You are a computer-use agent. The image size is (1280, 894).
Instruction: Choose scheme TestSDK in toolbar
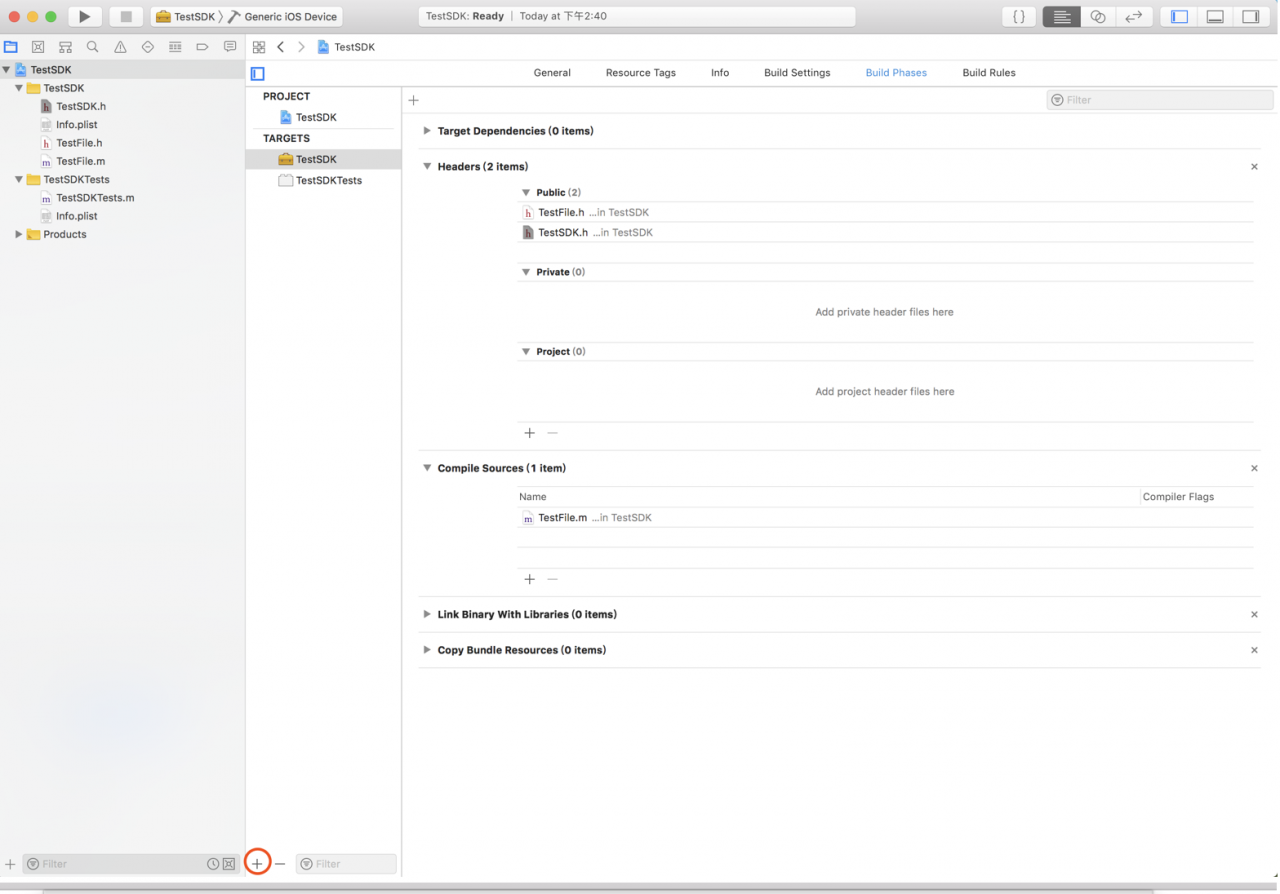click(186, 17)
